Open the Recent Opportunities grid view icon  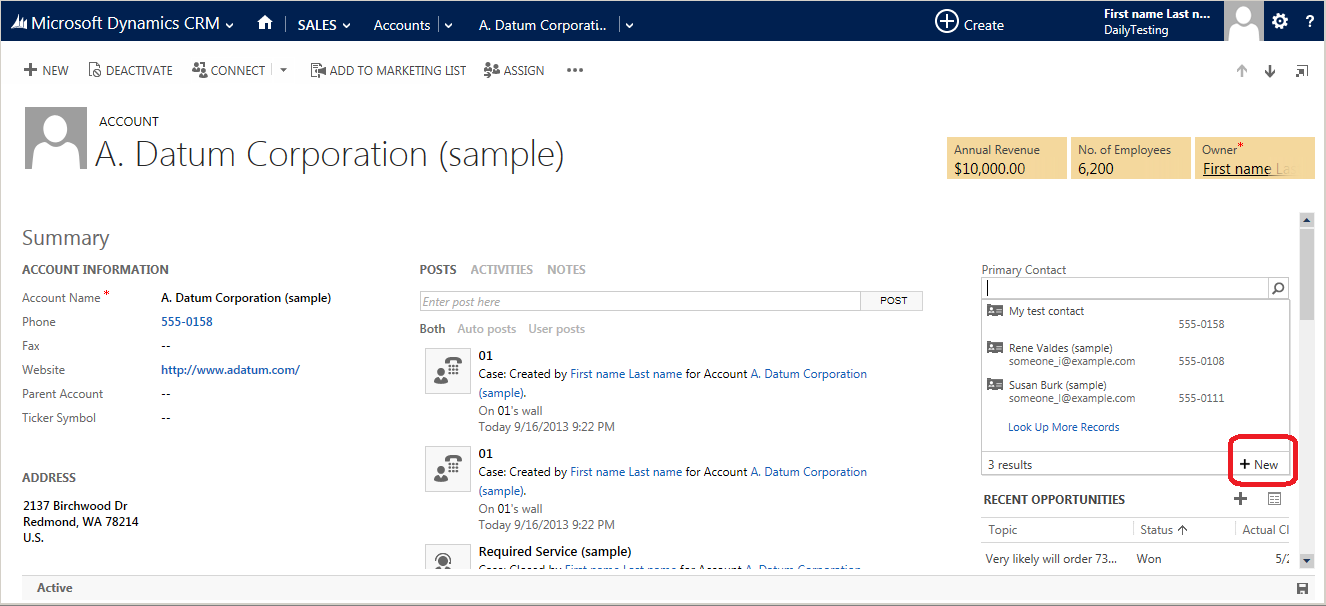(x=1274, y=499)
